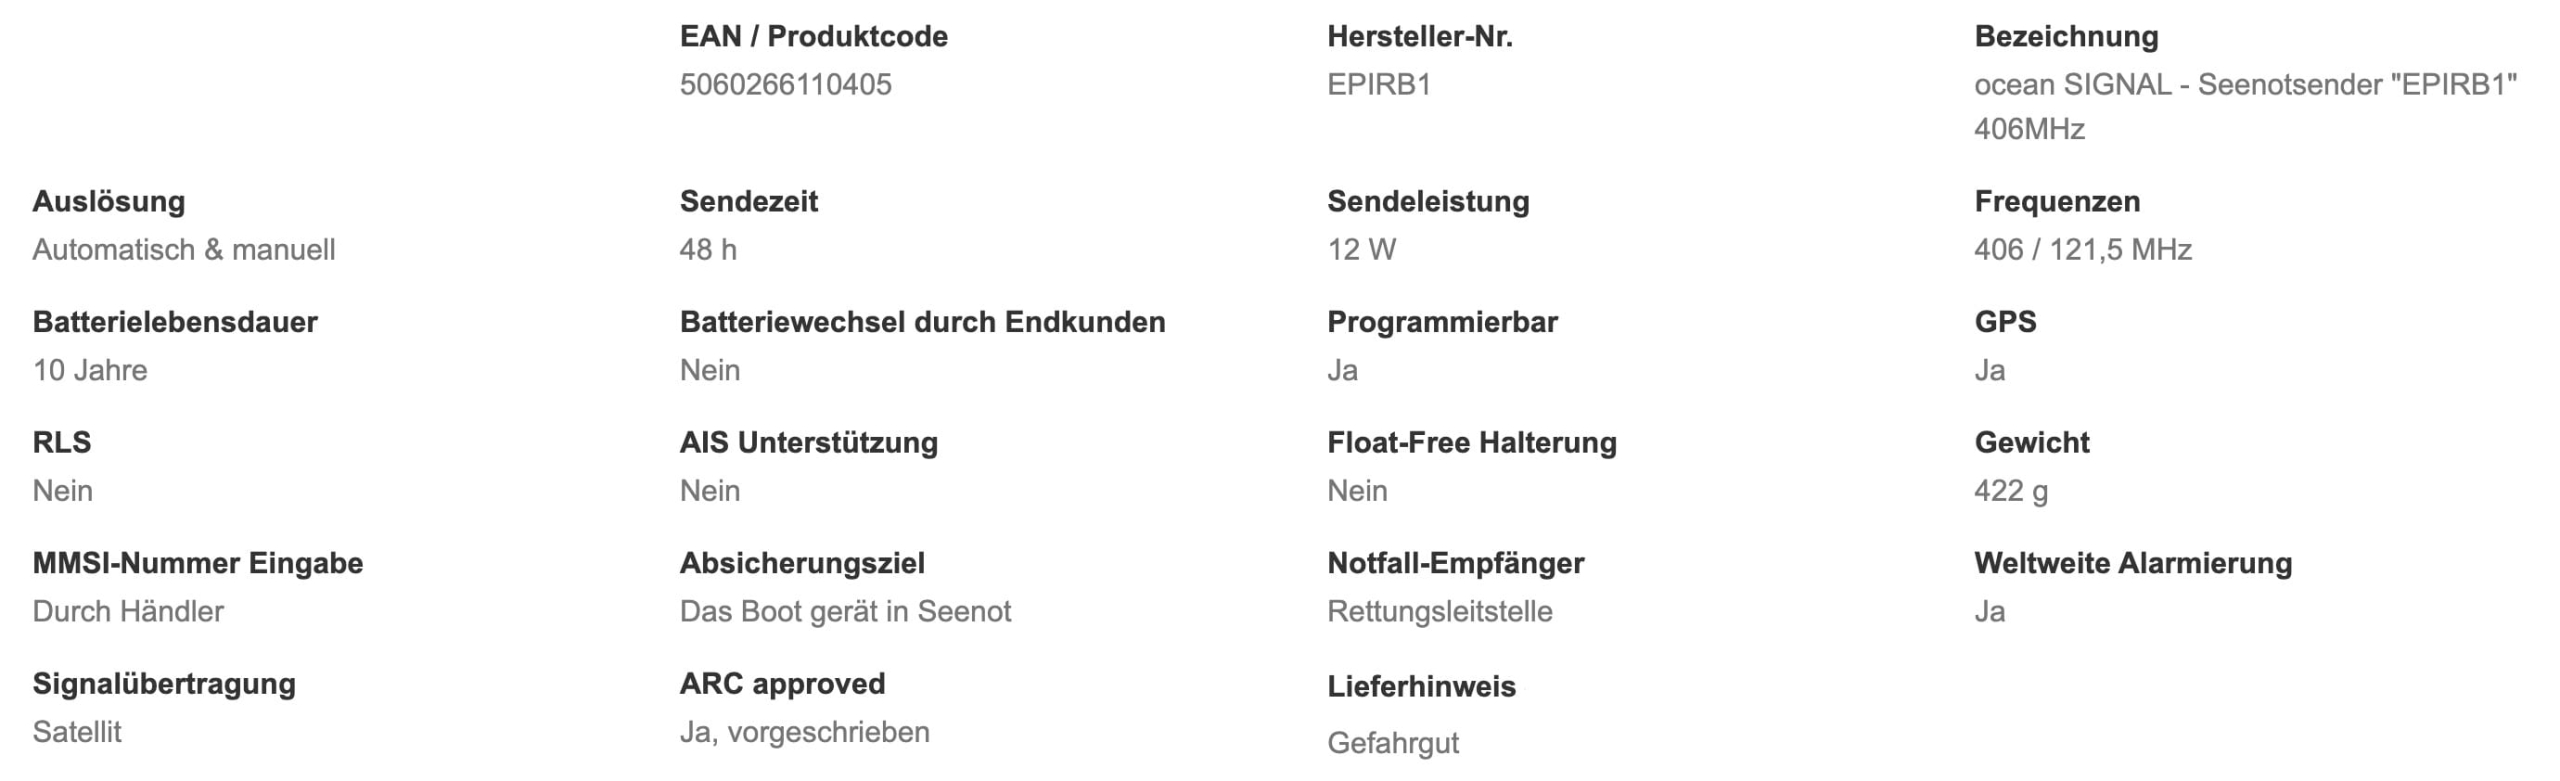Click the Hersteller-Nr. value EPIRB1

[1379, 85]
